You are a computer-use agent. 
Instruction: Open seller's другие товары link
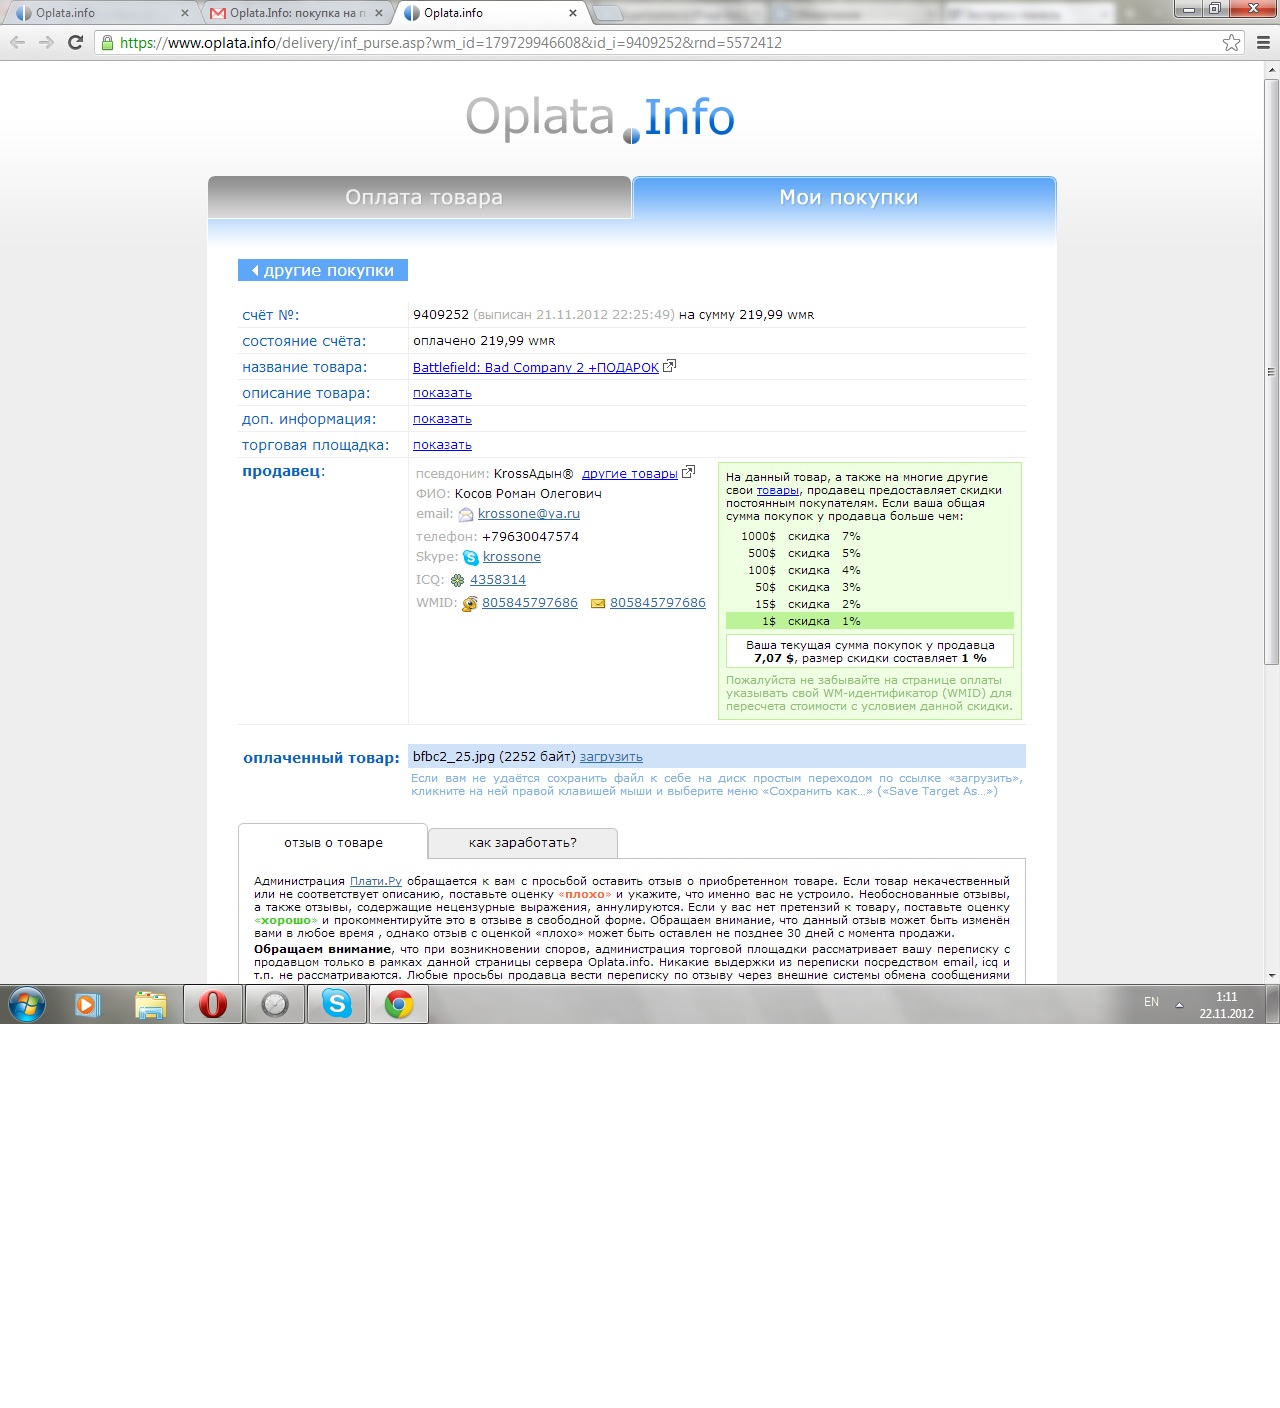(x=630, y=474)
